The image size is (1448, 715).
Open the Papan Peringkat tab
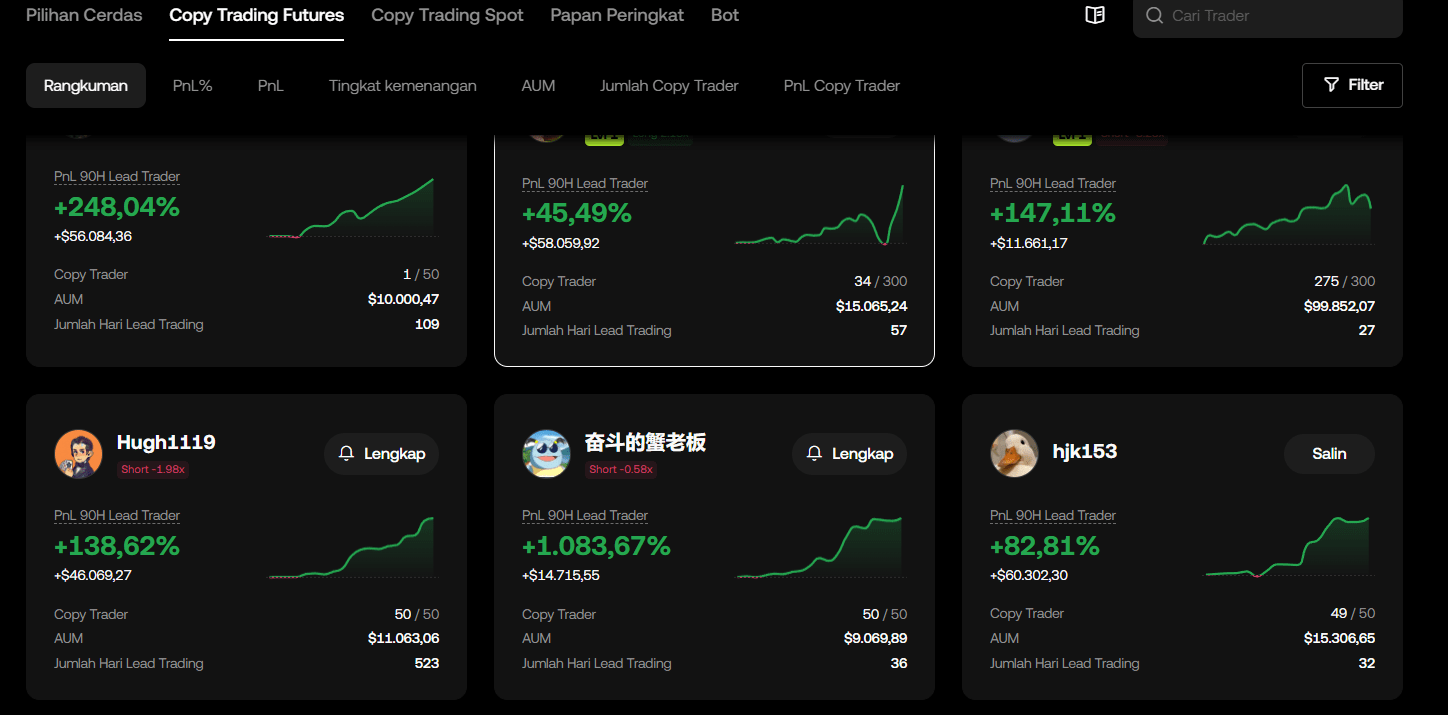pos(617,15)
